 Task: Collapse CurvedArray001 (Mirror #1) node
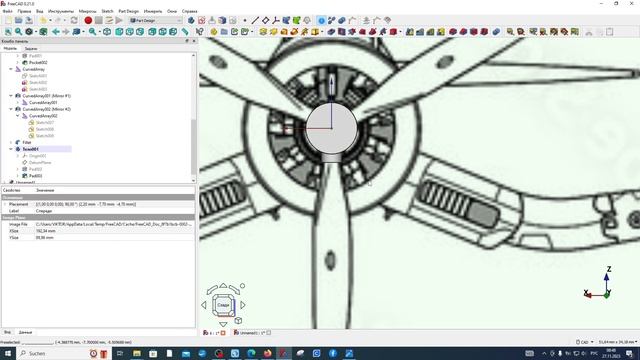point(11,96)
